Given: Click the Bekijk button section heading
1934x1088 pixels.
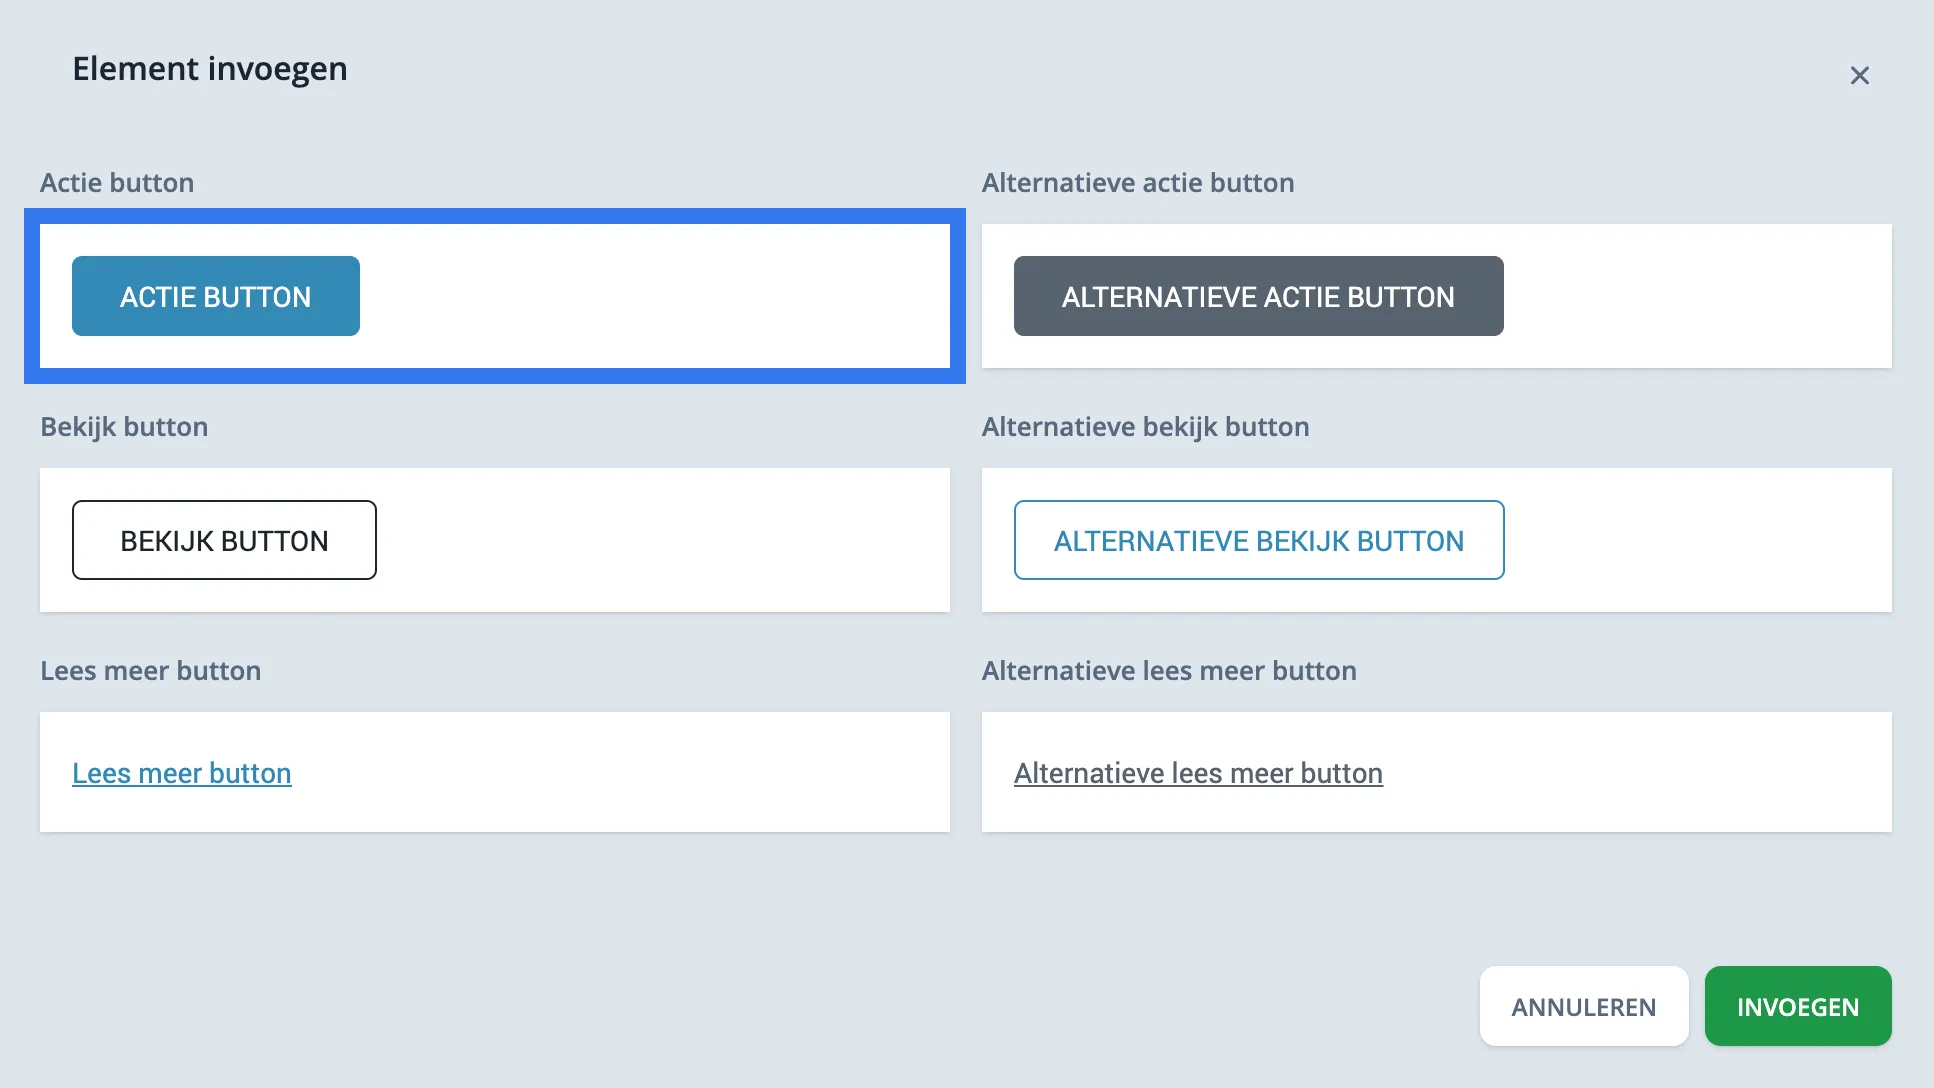Looking at the screenshot, I should (124, 426).
